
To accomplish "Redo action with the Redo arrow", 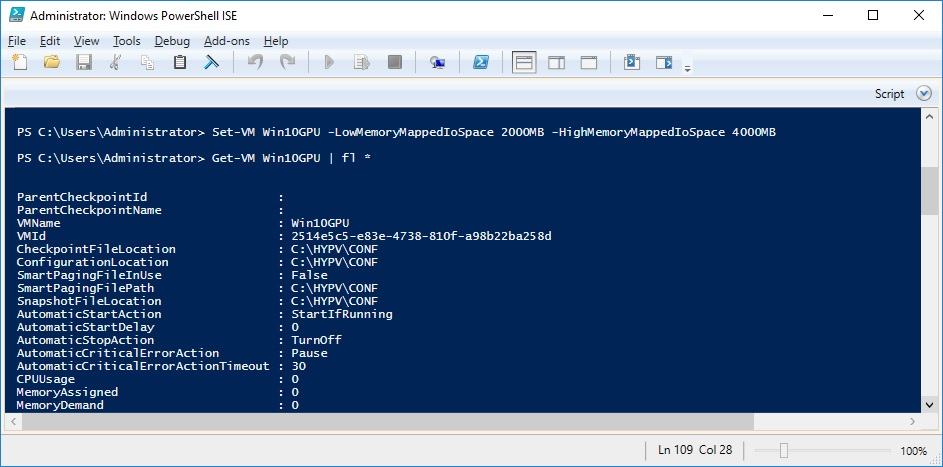I will (288, 62).
